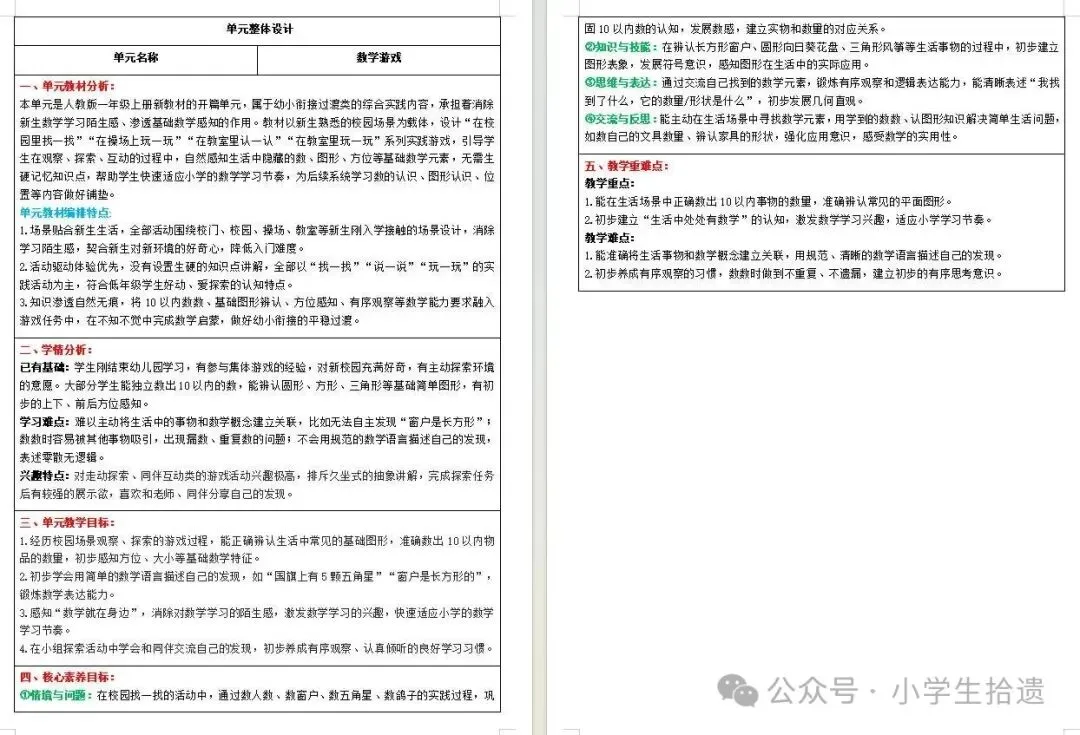Viewport: 1080px width, 735px height.
Task: Select the "数学游戏" table cell
Action: 379,58
